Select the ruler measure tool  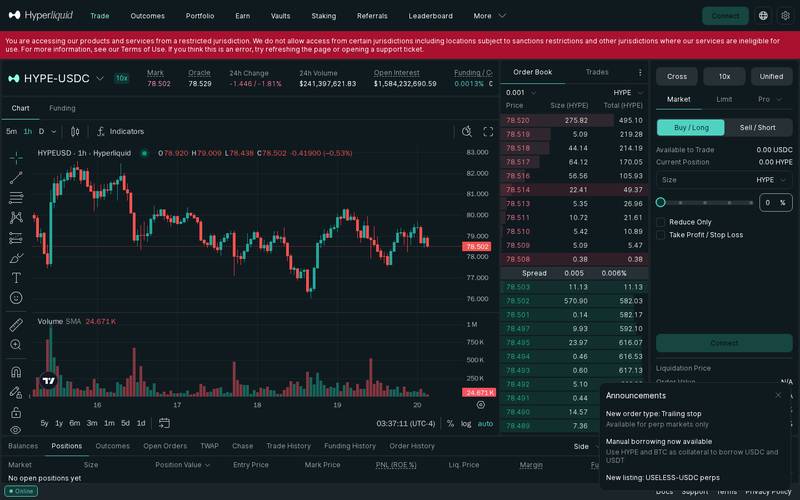click(x=16, y=324)
